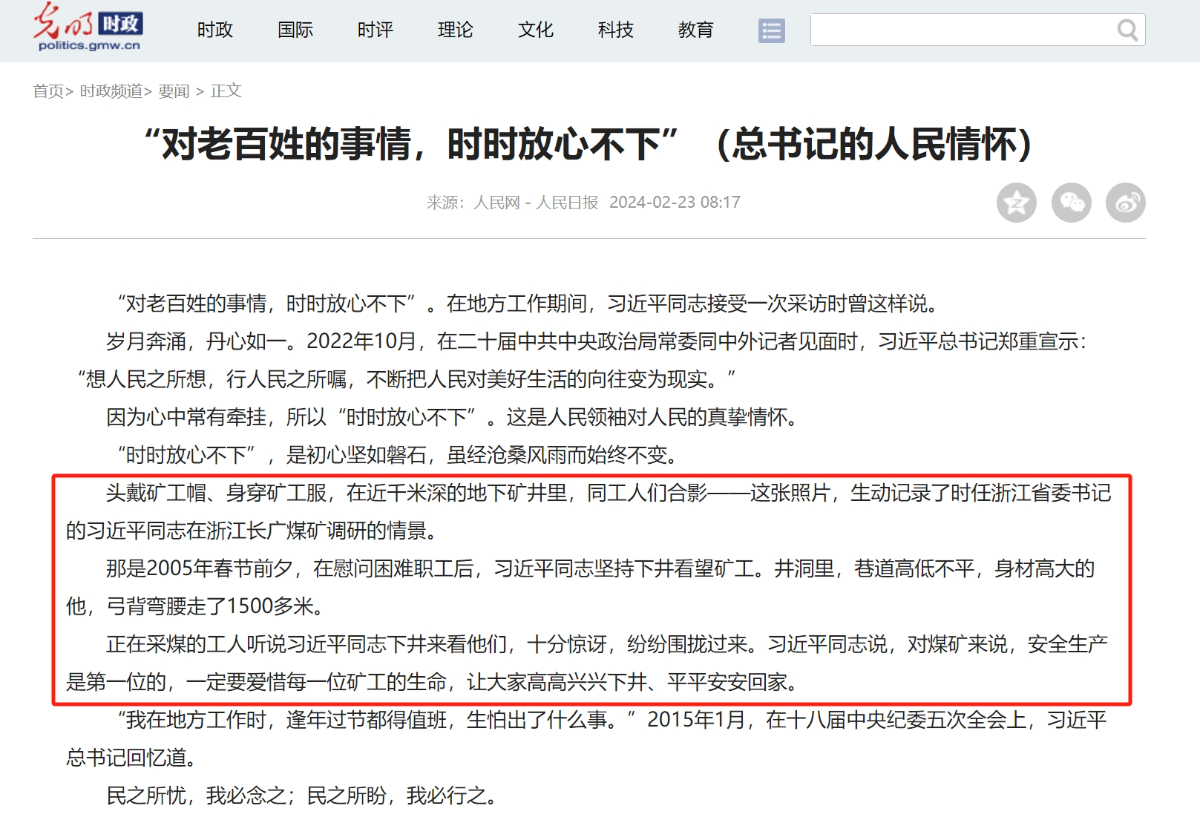
Task: Click the star favorite icon
Action: click(1016, 203)
